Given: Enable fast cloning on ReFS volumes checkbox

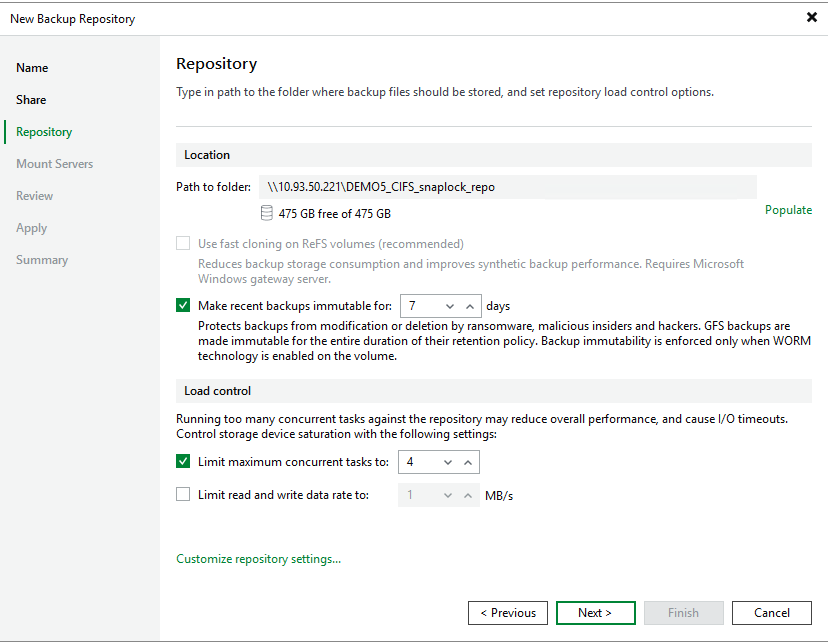Looking at the screenshot, I should click(x=183, y=243).
